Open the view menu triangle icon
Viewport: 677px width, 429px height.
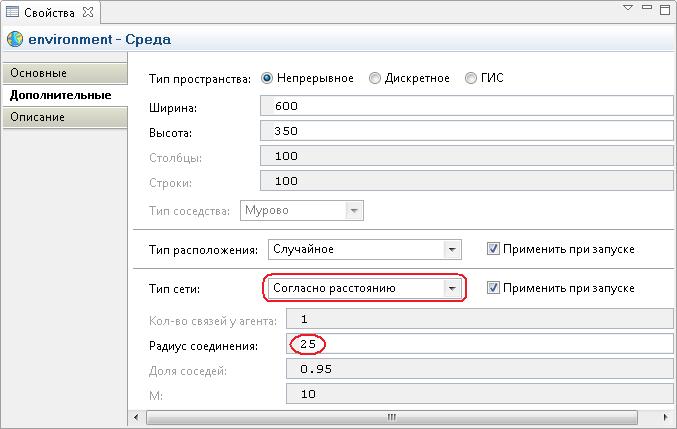click(628, 8)
